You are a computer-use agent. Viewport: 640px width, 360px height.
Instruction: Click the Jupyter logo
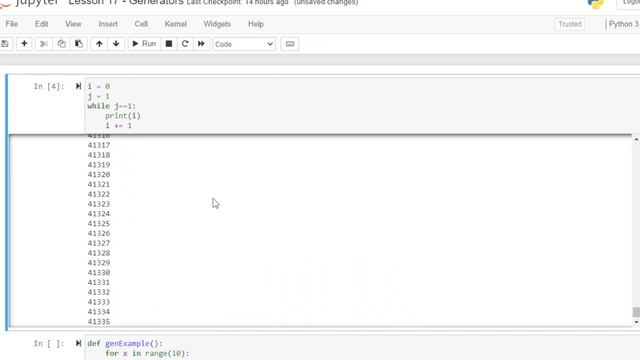(x=29, y=2)
